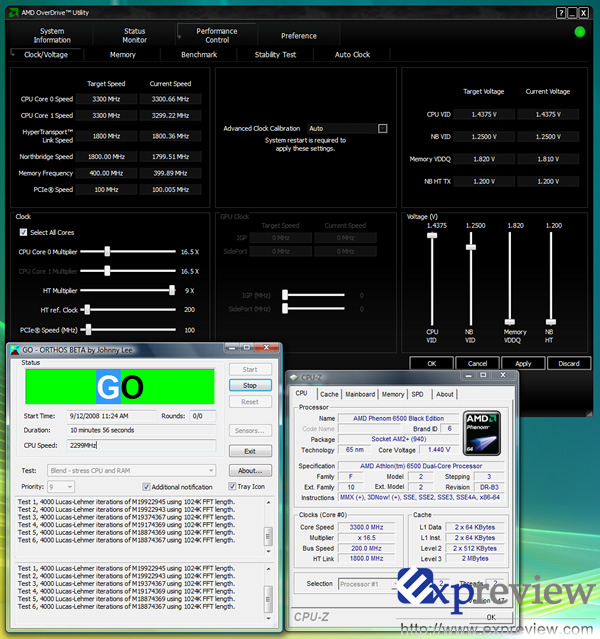Click the CPU-Z Core Speed value

click(x=366, y=527)
